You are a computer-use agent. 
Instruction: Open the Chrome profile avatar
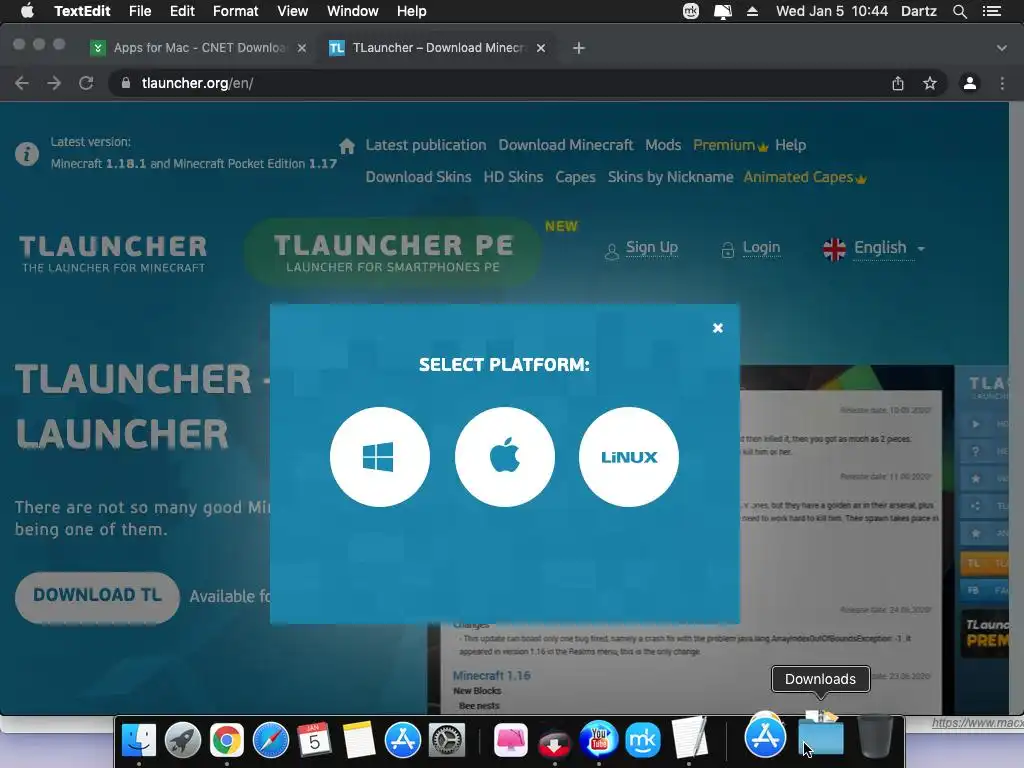click(970, 83)
